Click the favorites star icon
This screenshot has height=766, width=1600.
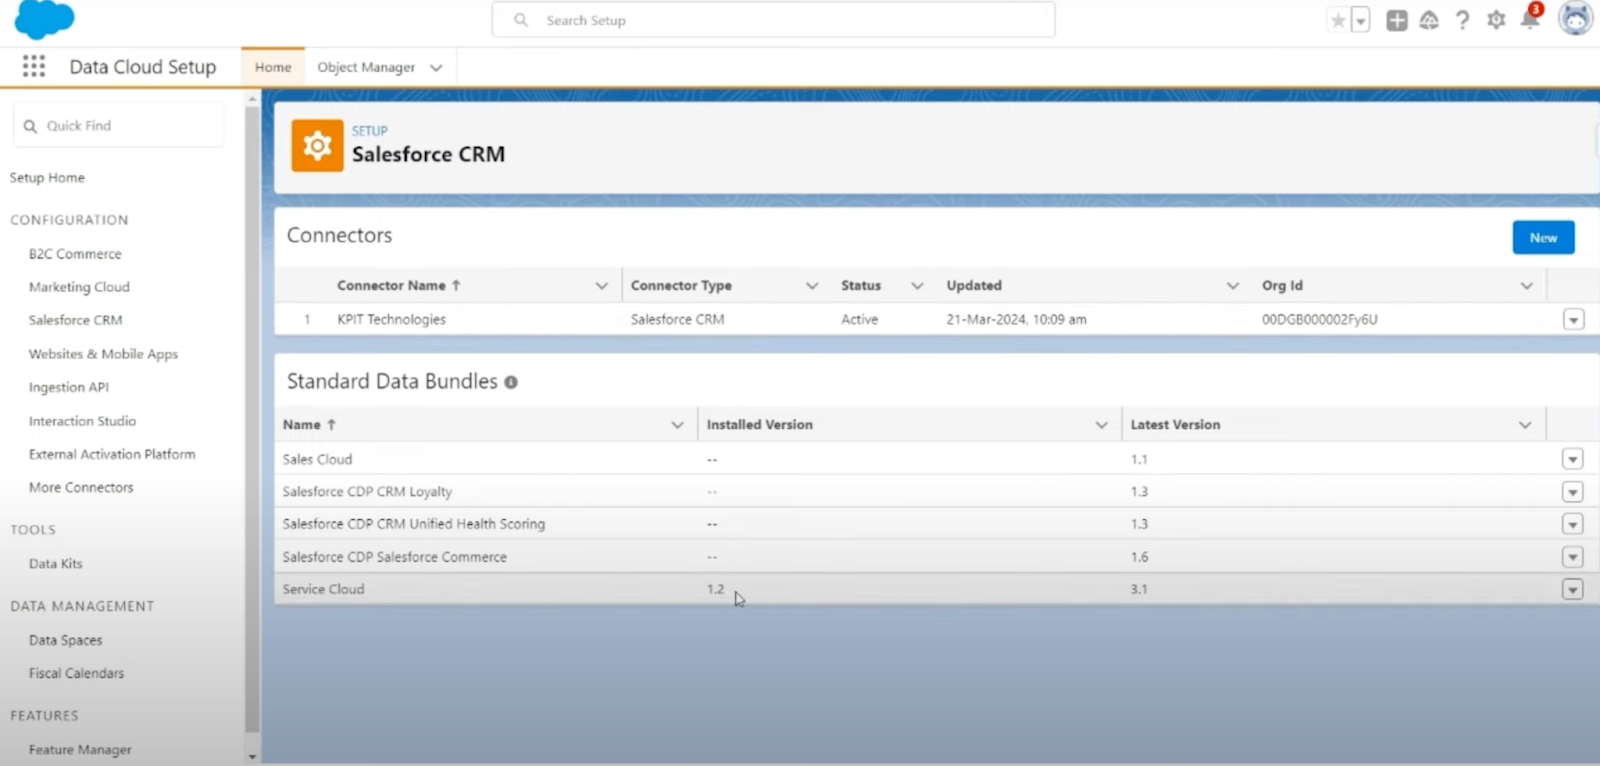[x=1338, y=20]
